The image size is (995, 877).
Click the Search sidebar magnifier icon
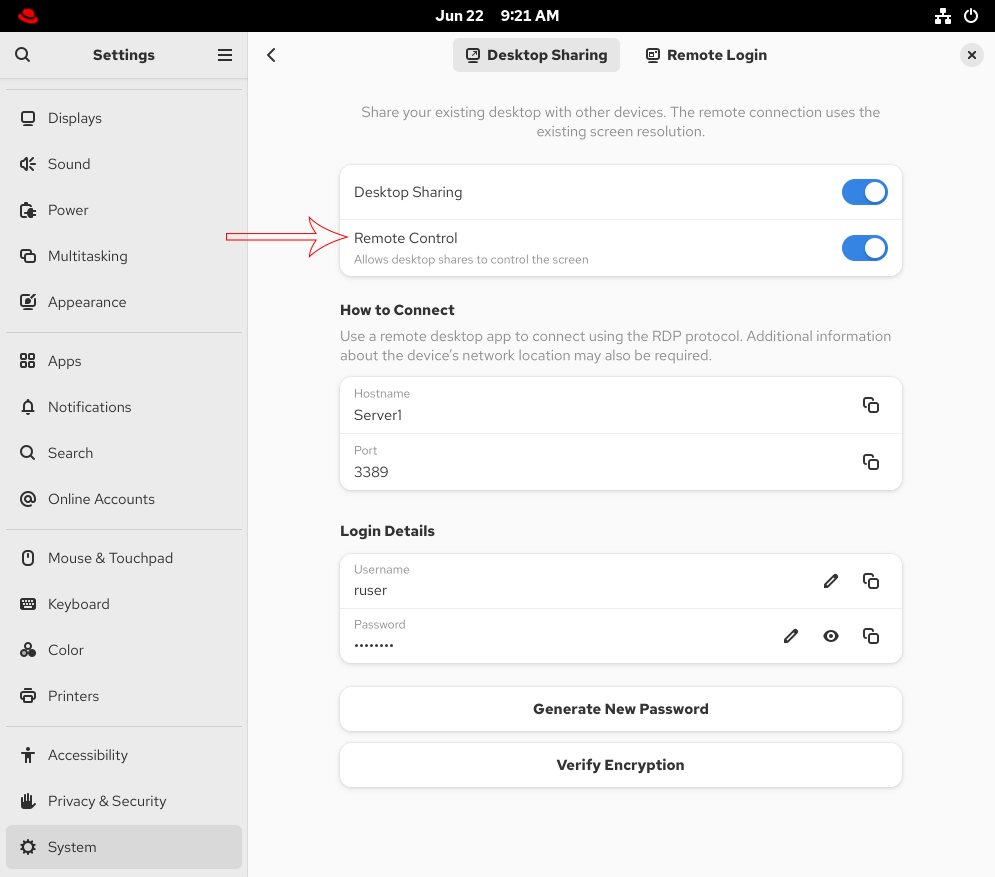click(x=28, y=452)
